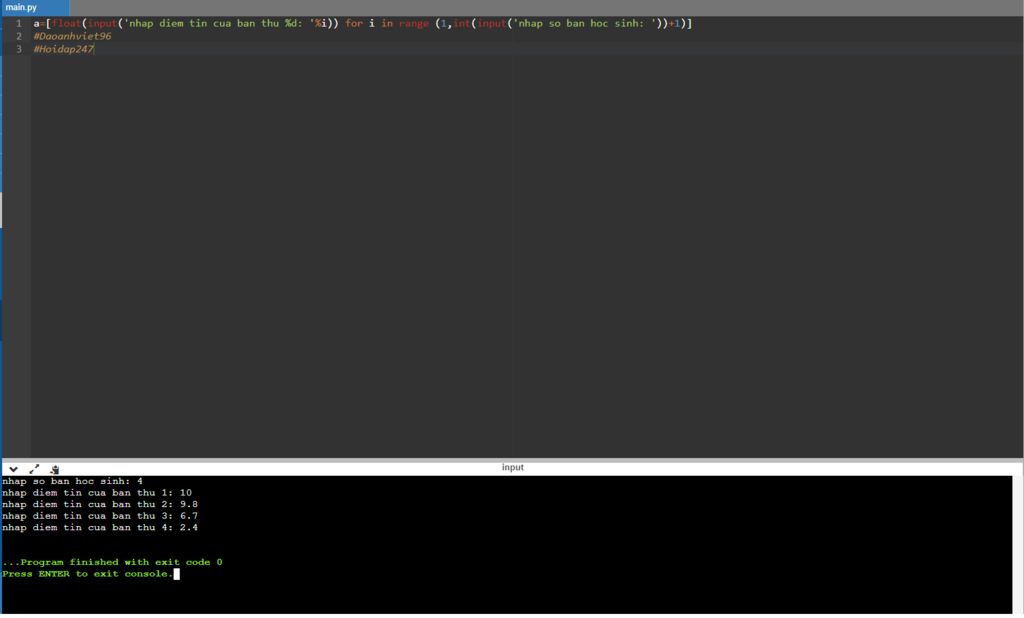The width and height of the screenshot is (1024, 618).
Task: Click line number 3 in the gutter
Action: click(19, 49)
